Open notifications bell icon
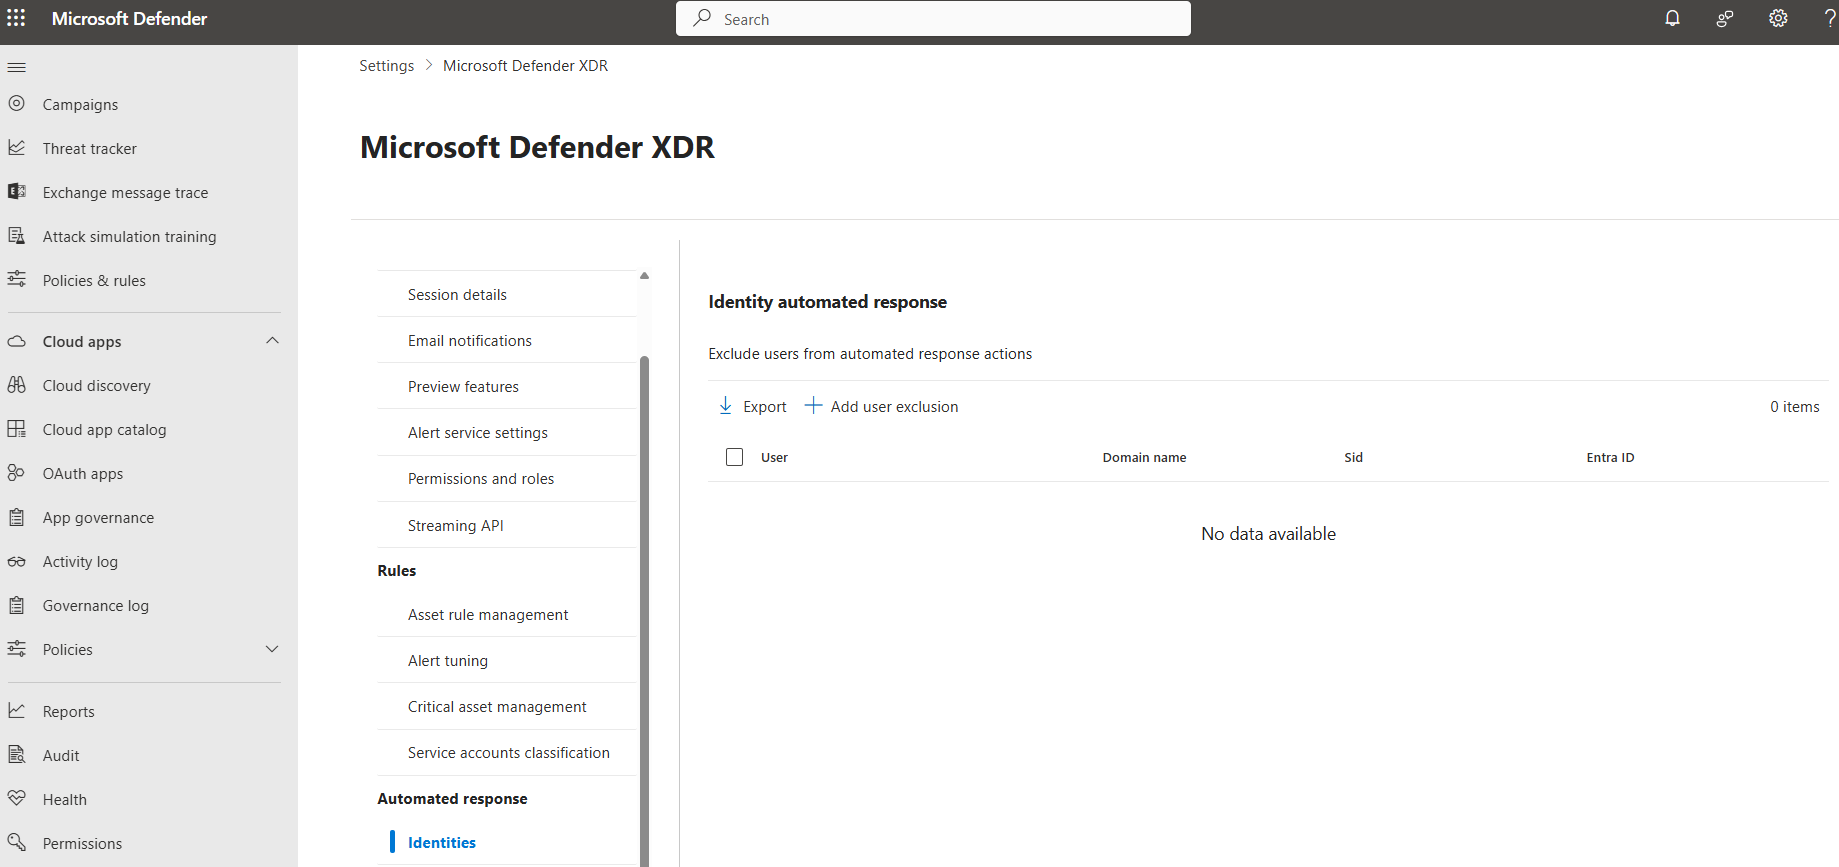 pos(1672,18)
